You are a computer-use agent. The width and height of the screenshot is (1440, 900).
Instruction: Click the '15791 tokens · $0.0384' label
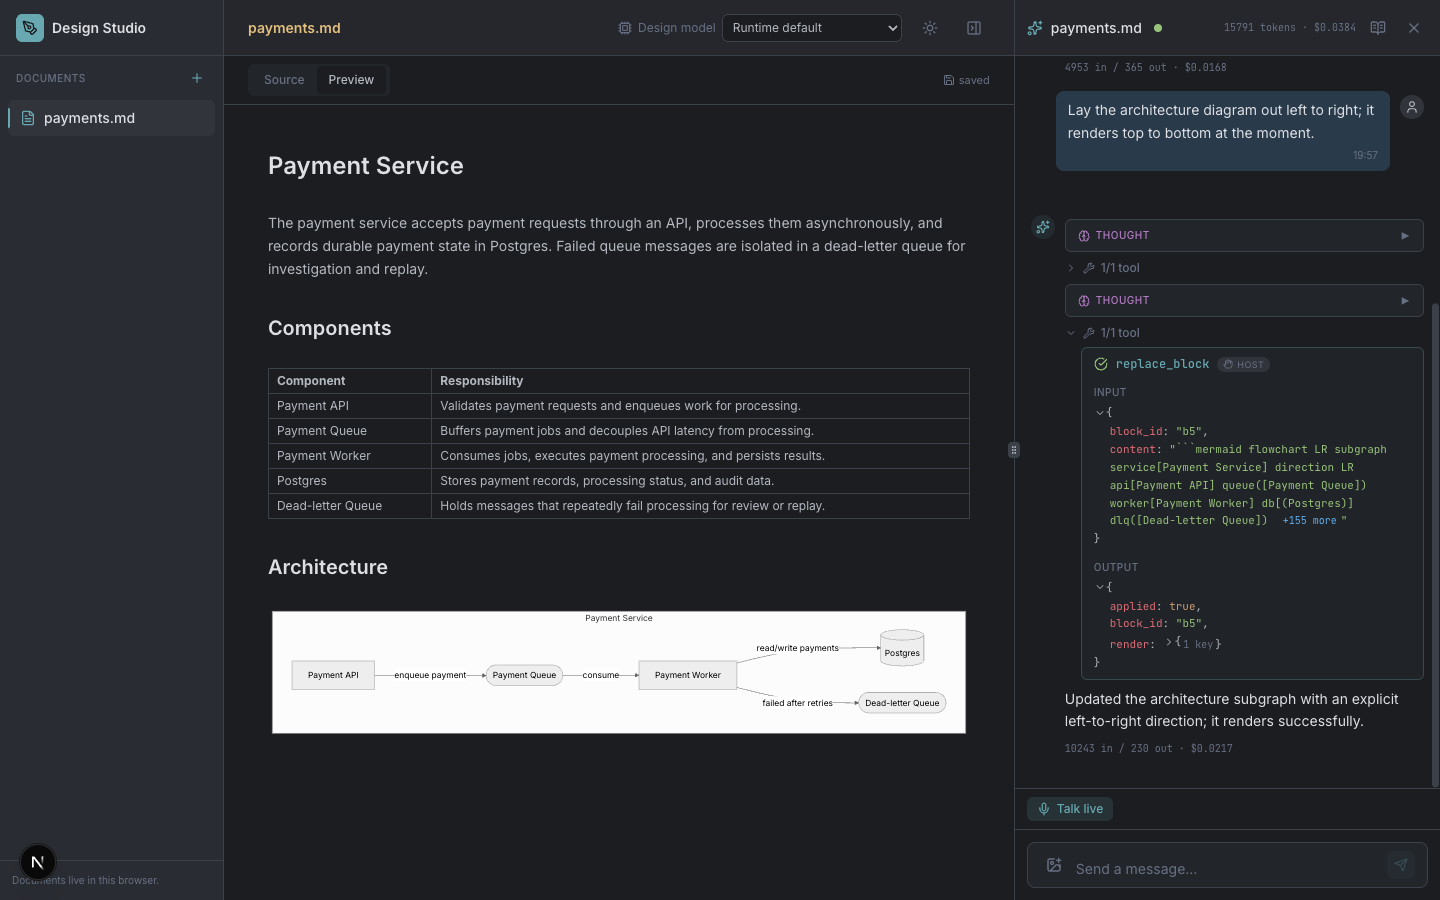click(x=1290, y=28)
